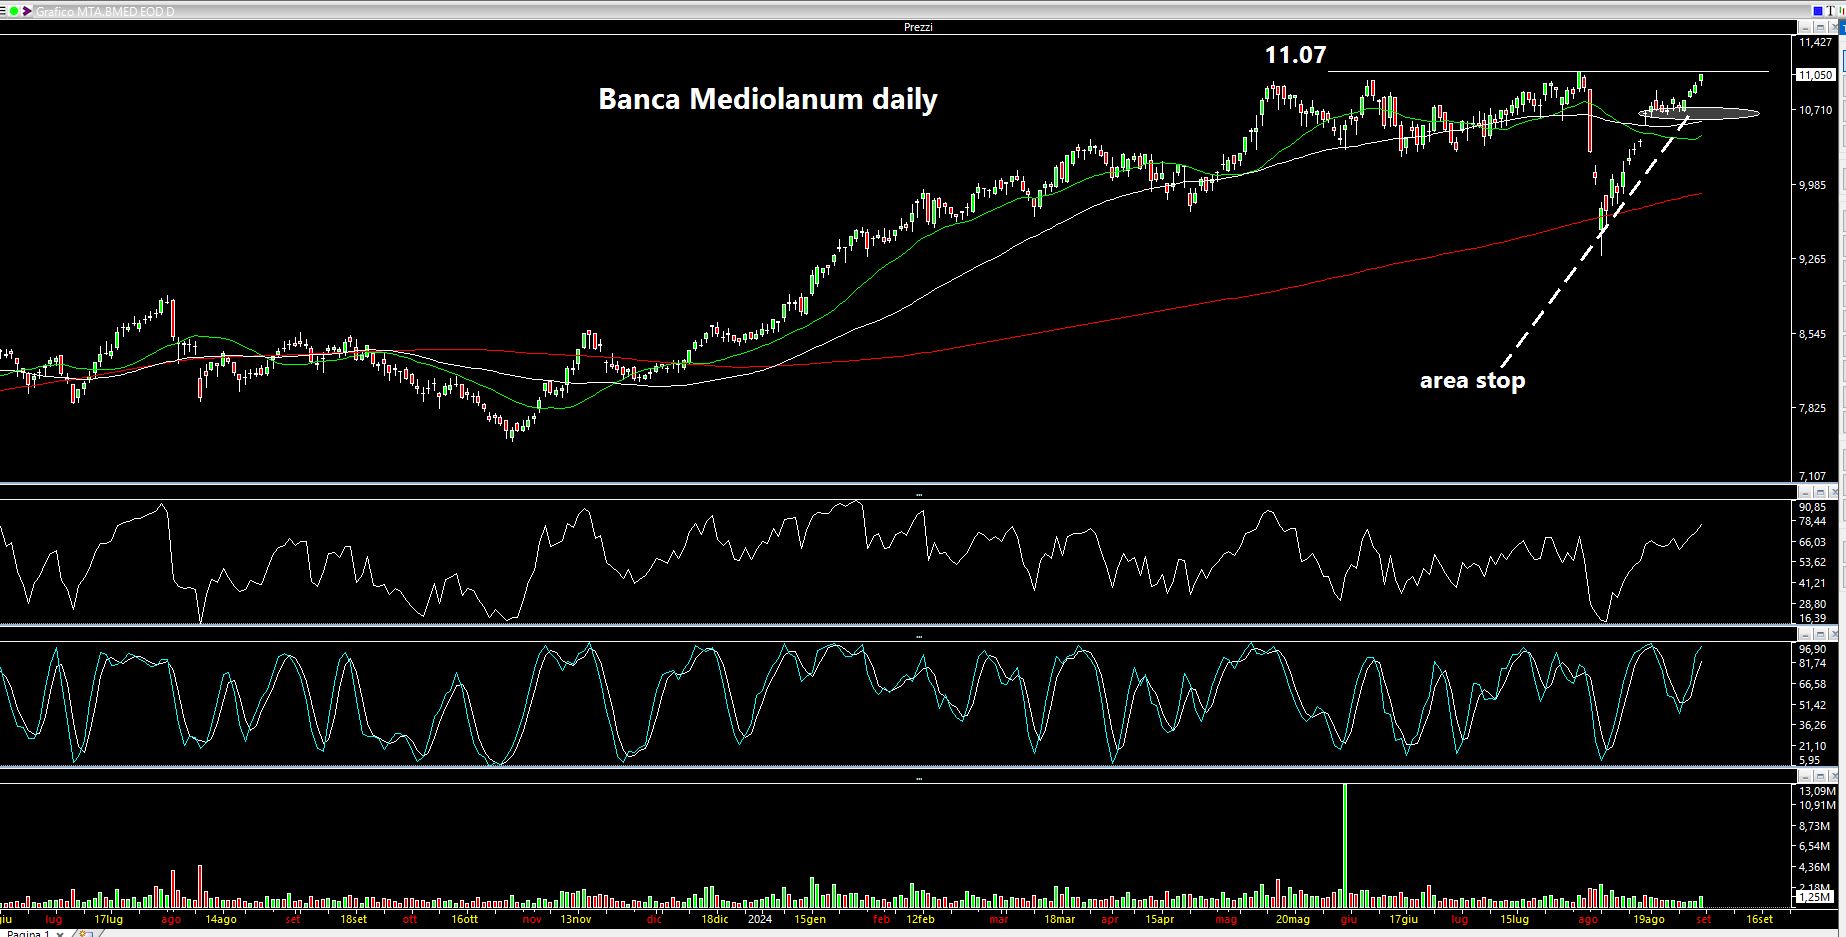The image size is (1846, 937).
Task: Select the area stop text annotation
Action: click(1472, 381)
